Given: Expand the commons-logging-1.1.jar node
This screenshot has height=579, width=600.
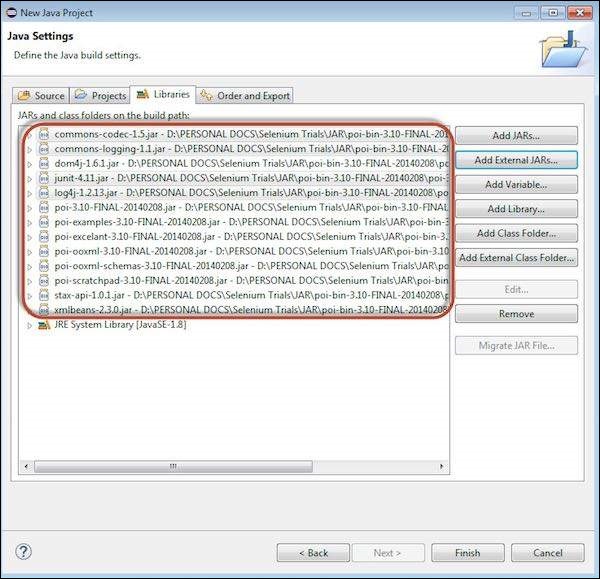Looking at the screenshot, I should (x=29, y=150).
